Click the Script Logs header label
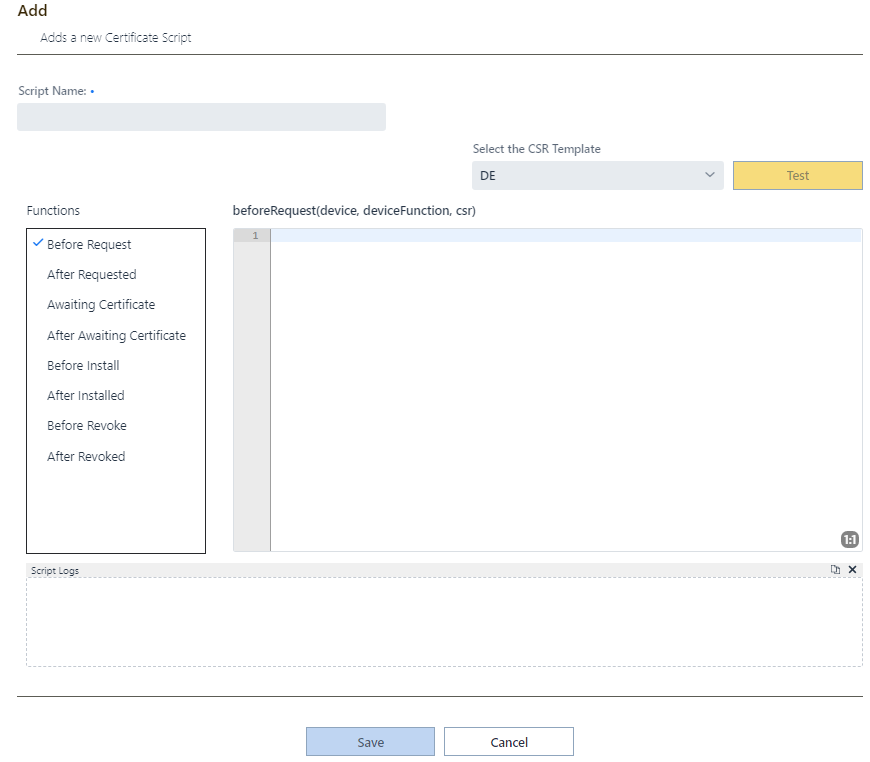 [x=55, y=571]
